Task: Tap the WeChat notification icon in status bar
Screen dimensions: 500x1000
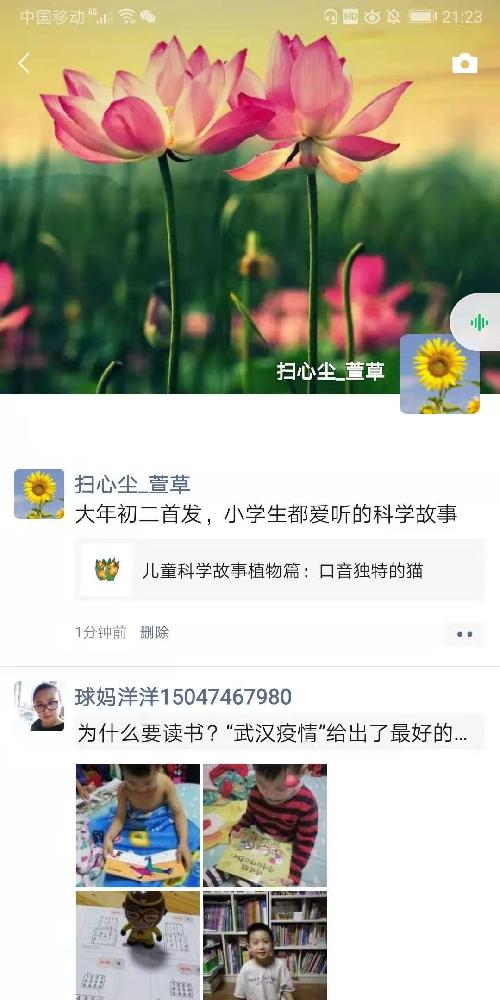Action: pyautogui.click(x=147, y=17)
